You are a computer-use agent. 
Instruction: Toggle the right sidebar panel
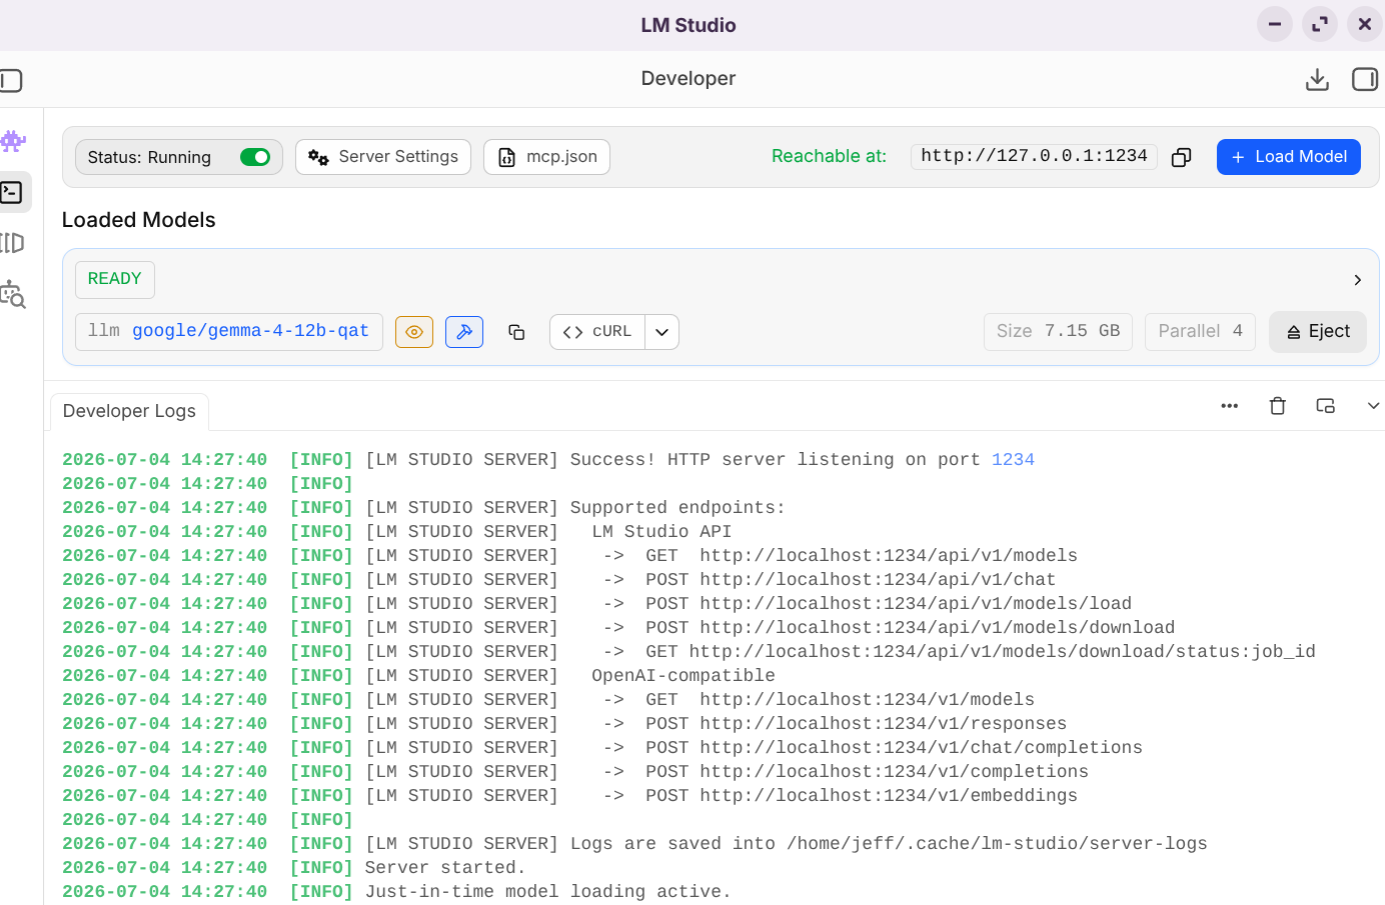coord(1365,79)
